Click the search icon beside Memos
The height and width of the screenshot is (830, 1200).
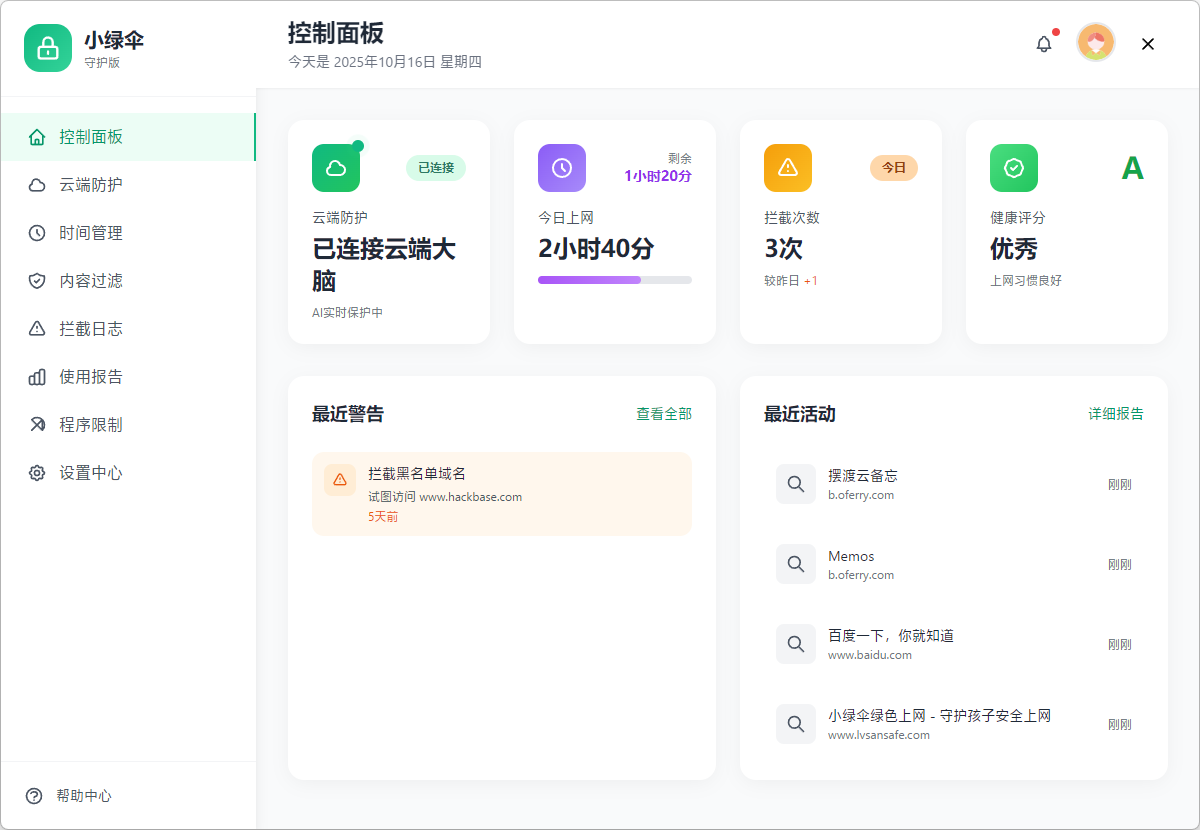[x=796, y=564]
